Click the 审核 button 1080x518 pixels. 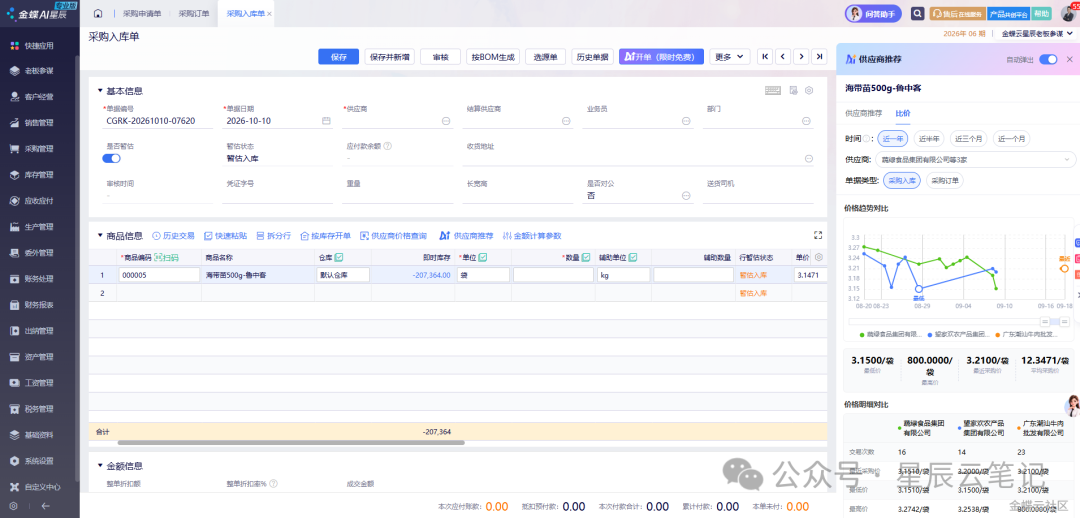(440, 56)
